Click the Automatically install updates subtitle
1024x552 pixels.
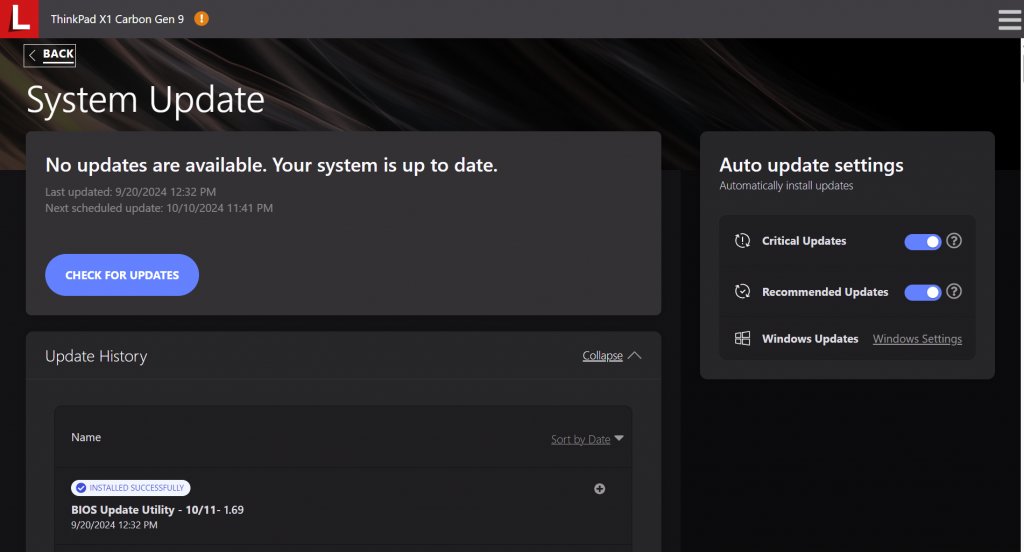786,186
